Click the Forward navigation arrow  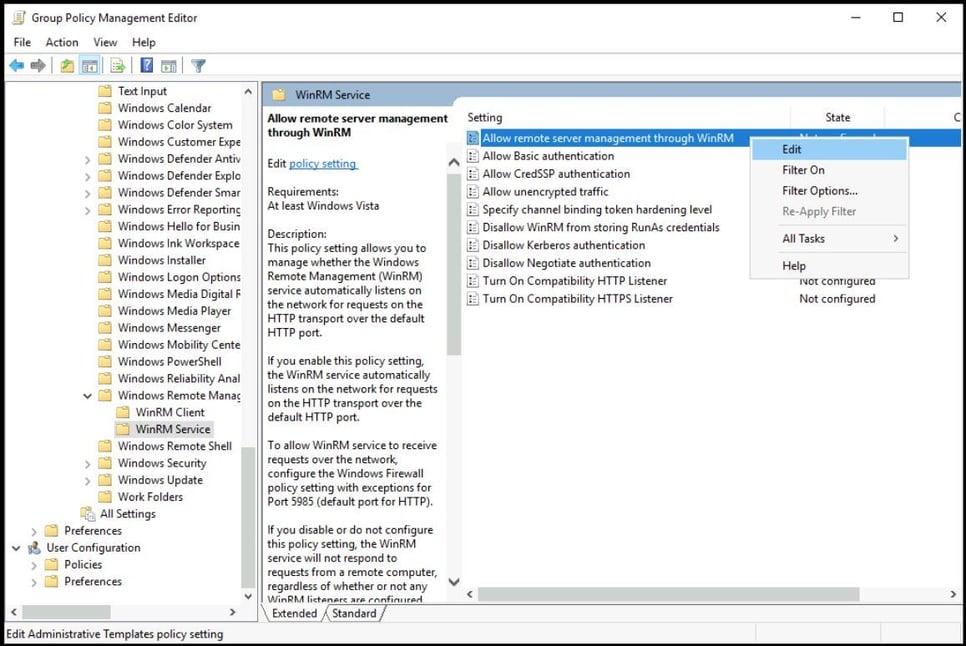click(x=38, y=65)
